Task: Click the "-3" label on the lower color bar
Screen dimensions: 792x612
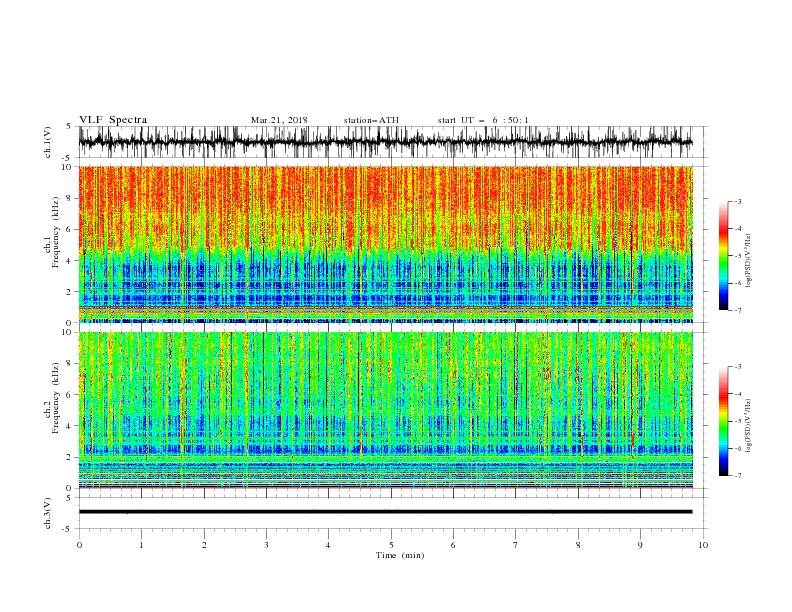Action: click(738, 367)
